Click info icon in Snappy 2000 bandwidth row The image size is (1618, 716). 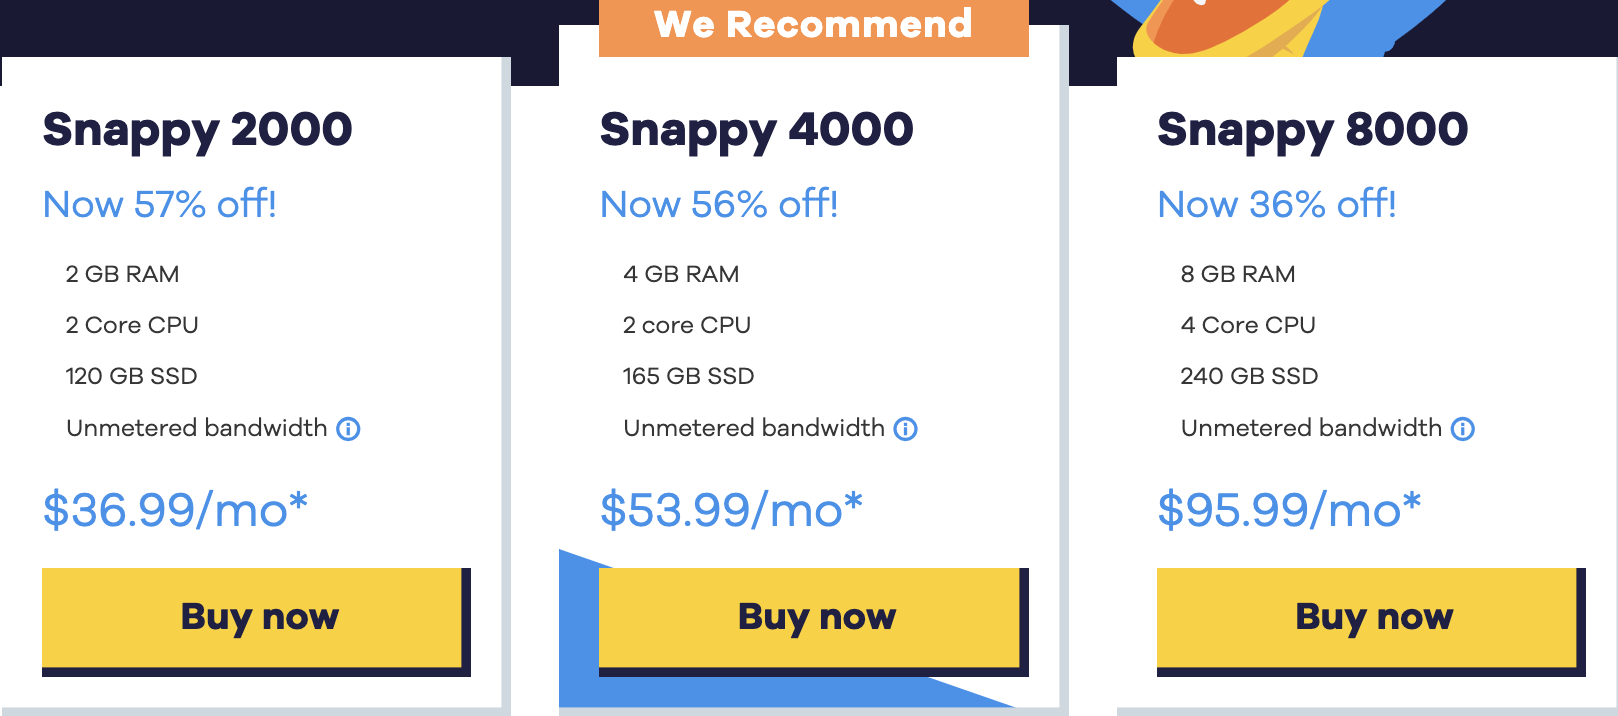point(348,429)
